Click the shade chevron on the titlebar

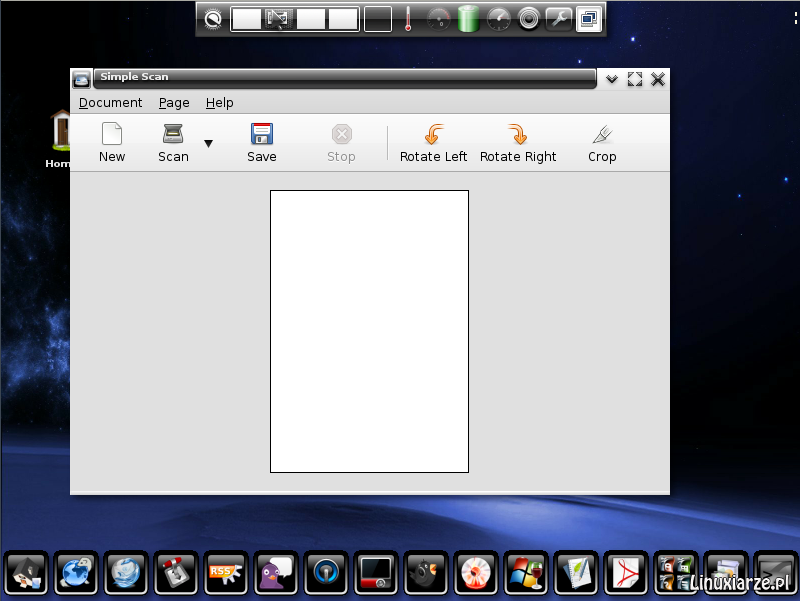click(x=611, y=80)
